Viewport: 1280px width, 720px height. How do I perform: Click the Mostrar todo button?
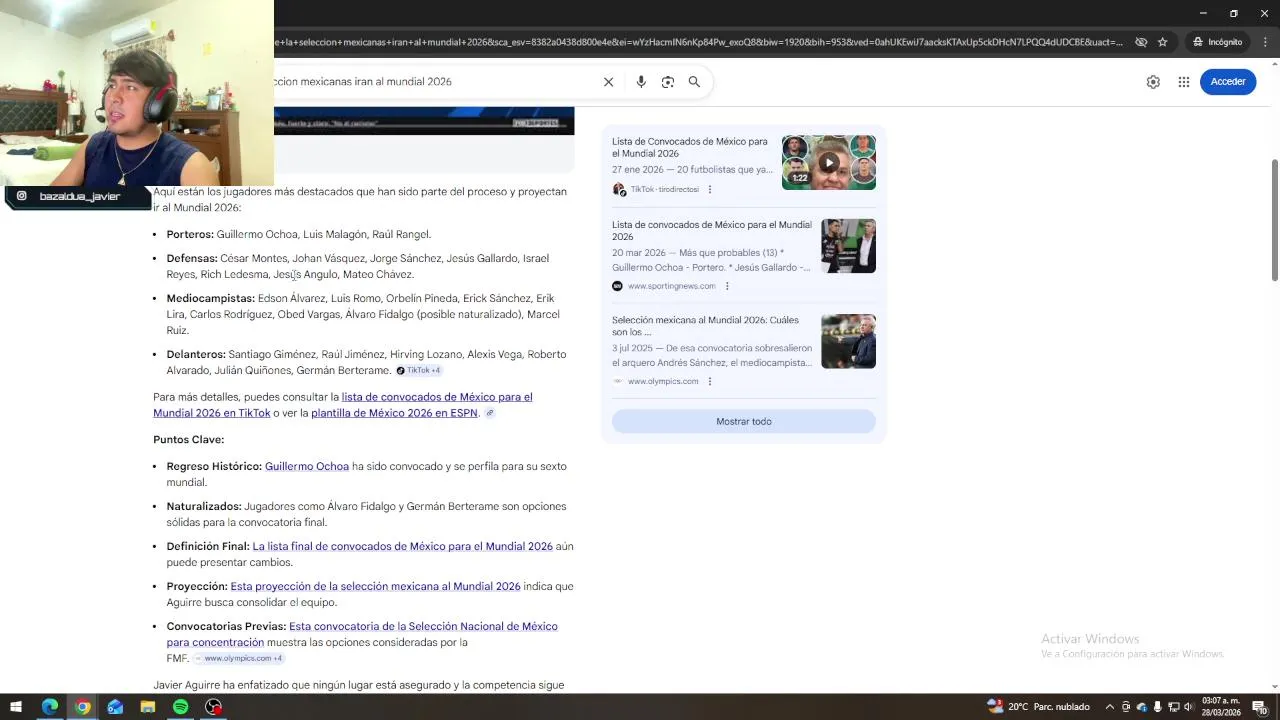(x=743, y=422)
